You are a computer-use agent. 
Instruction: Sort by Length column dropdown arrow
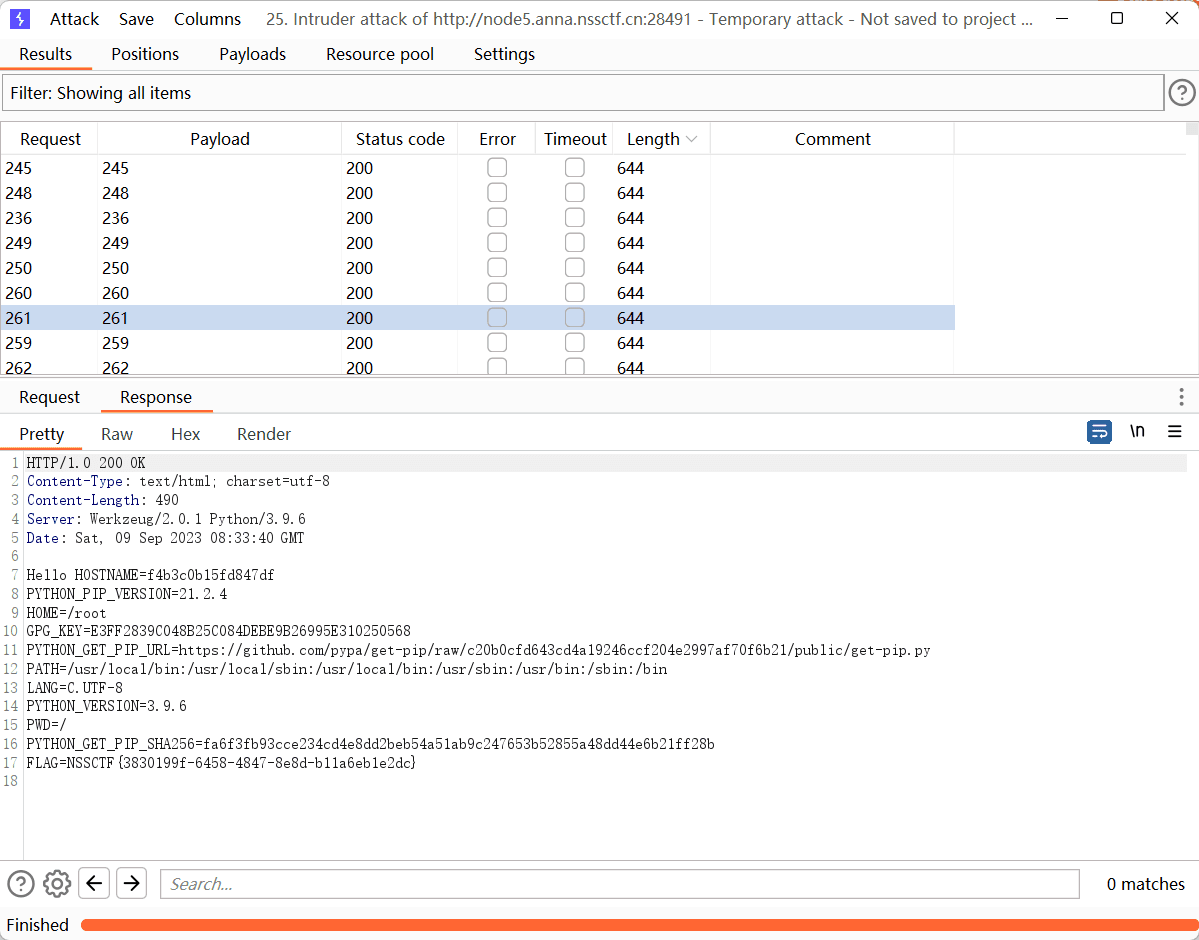(692, 140)
